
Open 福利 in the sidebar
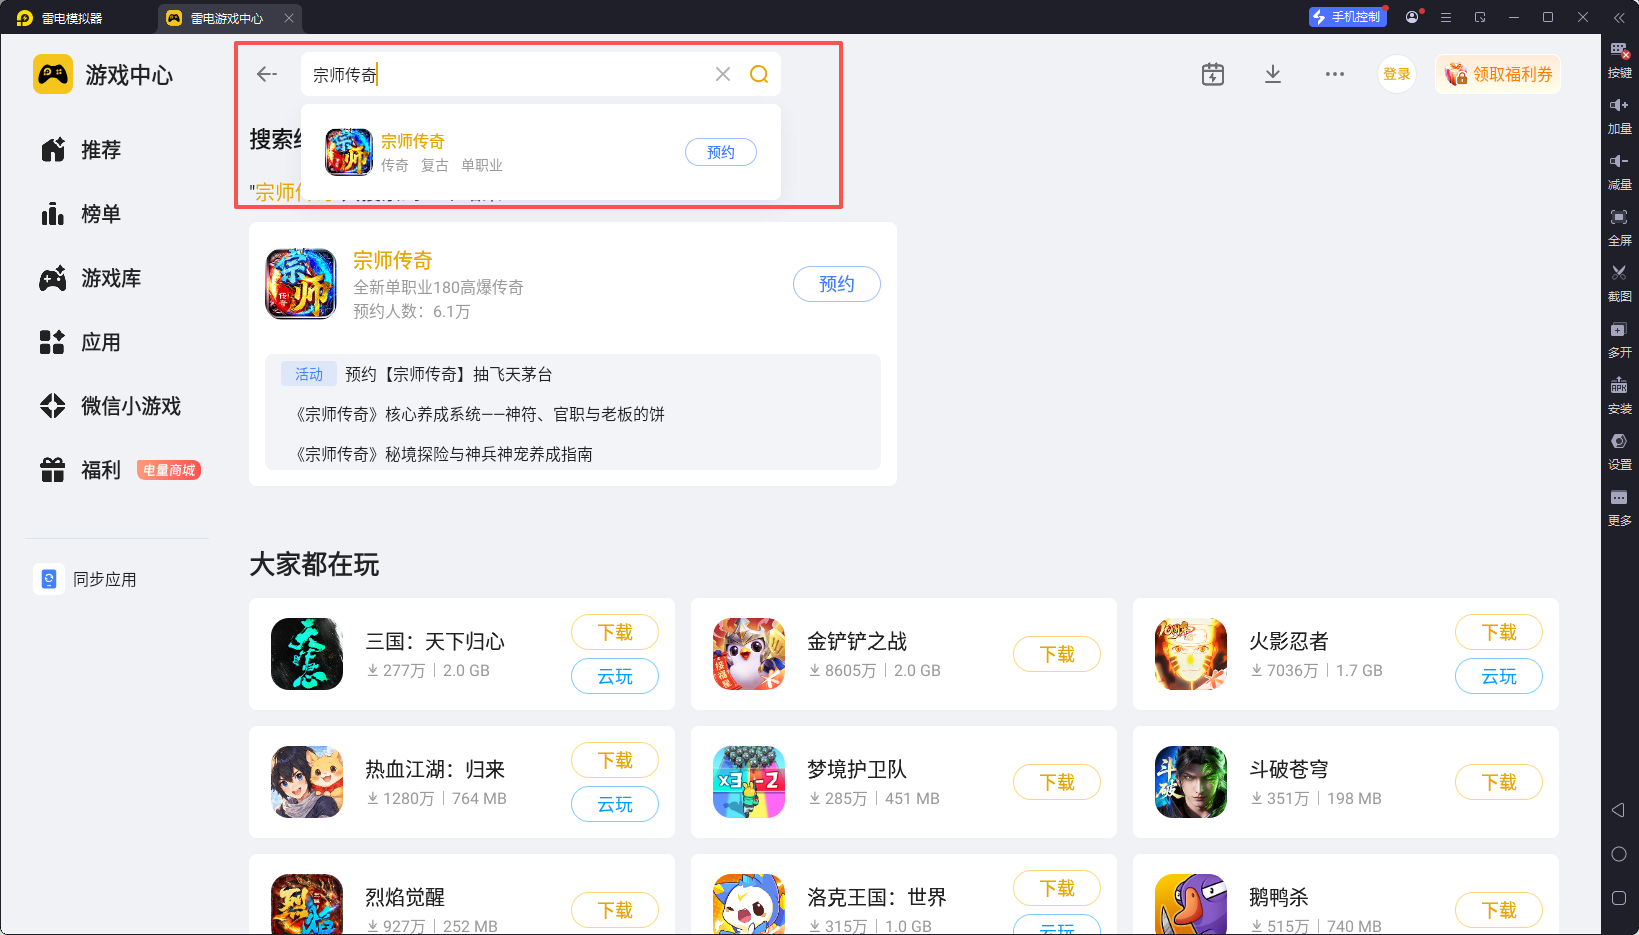[x=82, y=470]
